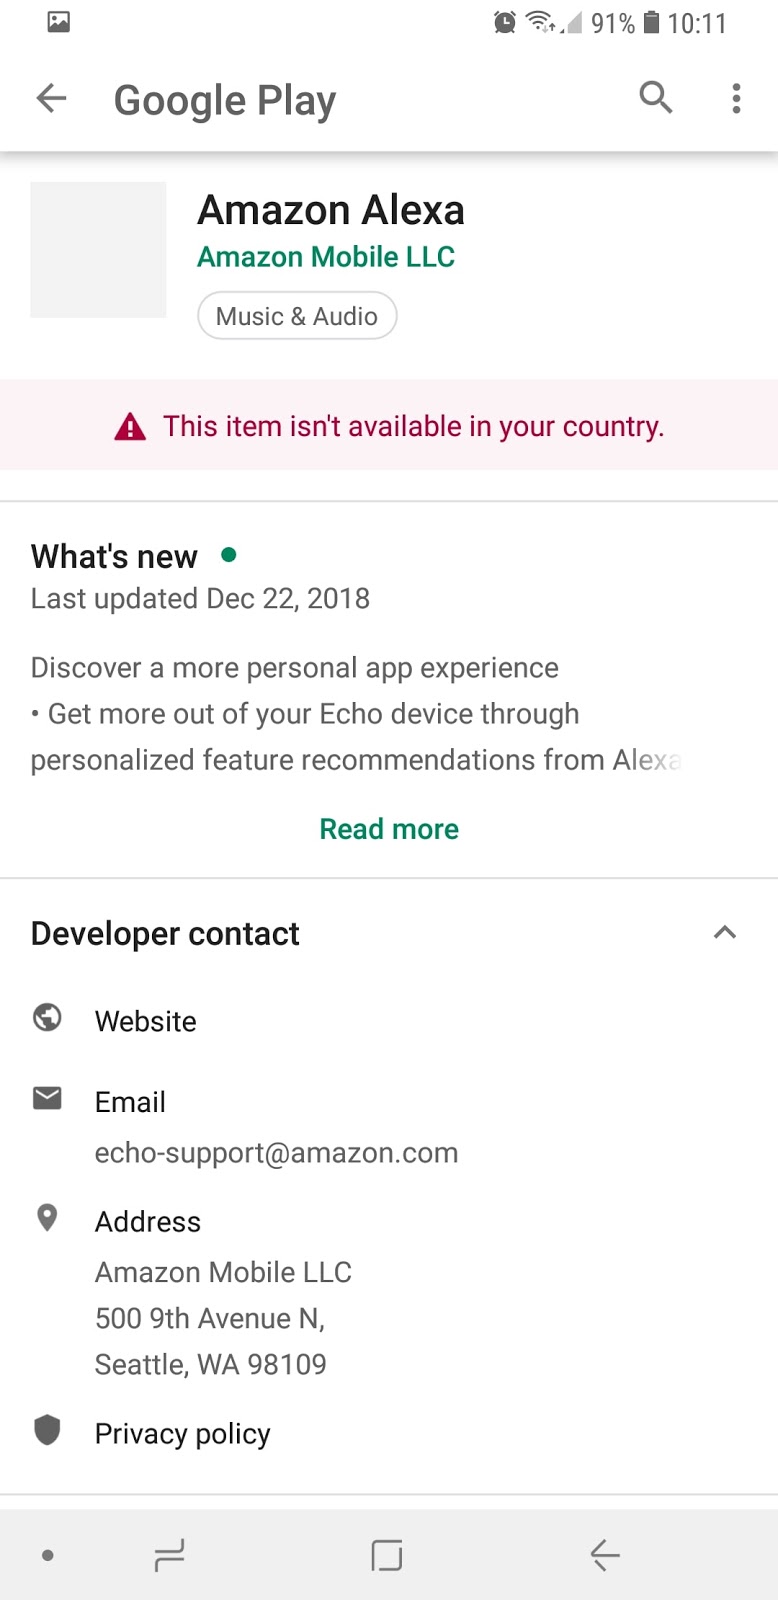The height and width of the screenshot is (1600, 778).
Task: Tap the location pin beside Address
Action: 47,1218
